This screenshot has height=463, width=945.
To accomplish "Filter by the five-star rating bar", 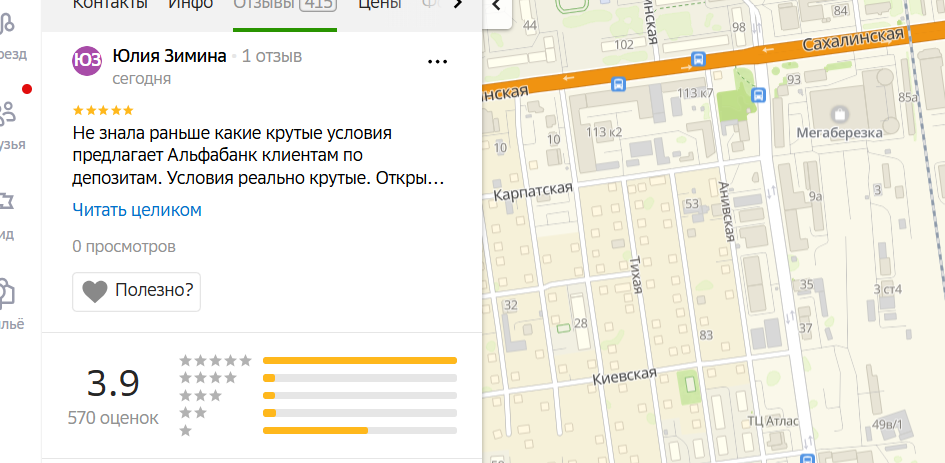I will (360, 361).
